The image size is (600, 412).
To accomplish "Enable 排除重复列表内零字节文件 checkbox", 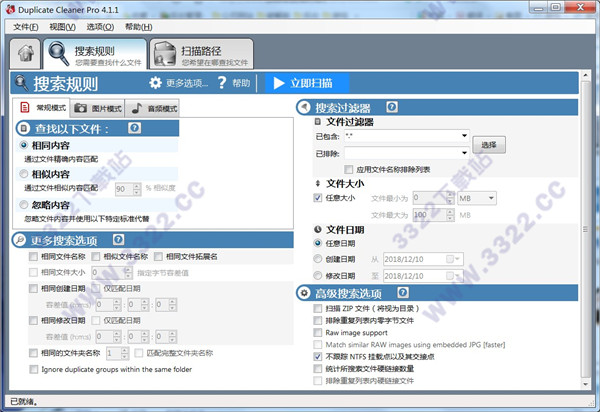I will coord(318,320).
